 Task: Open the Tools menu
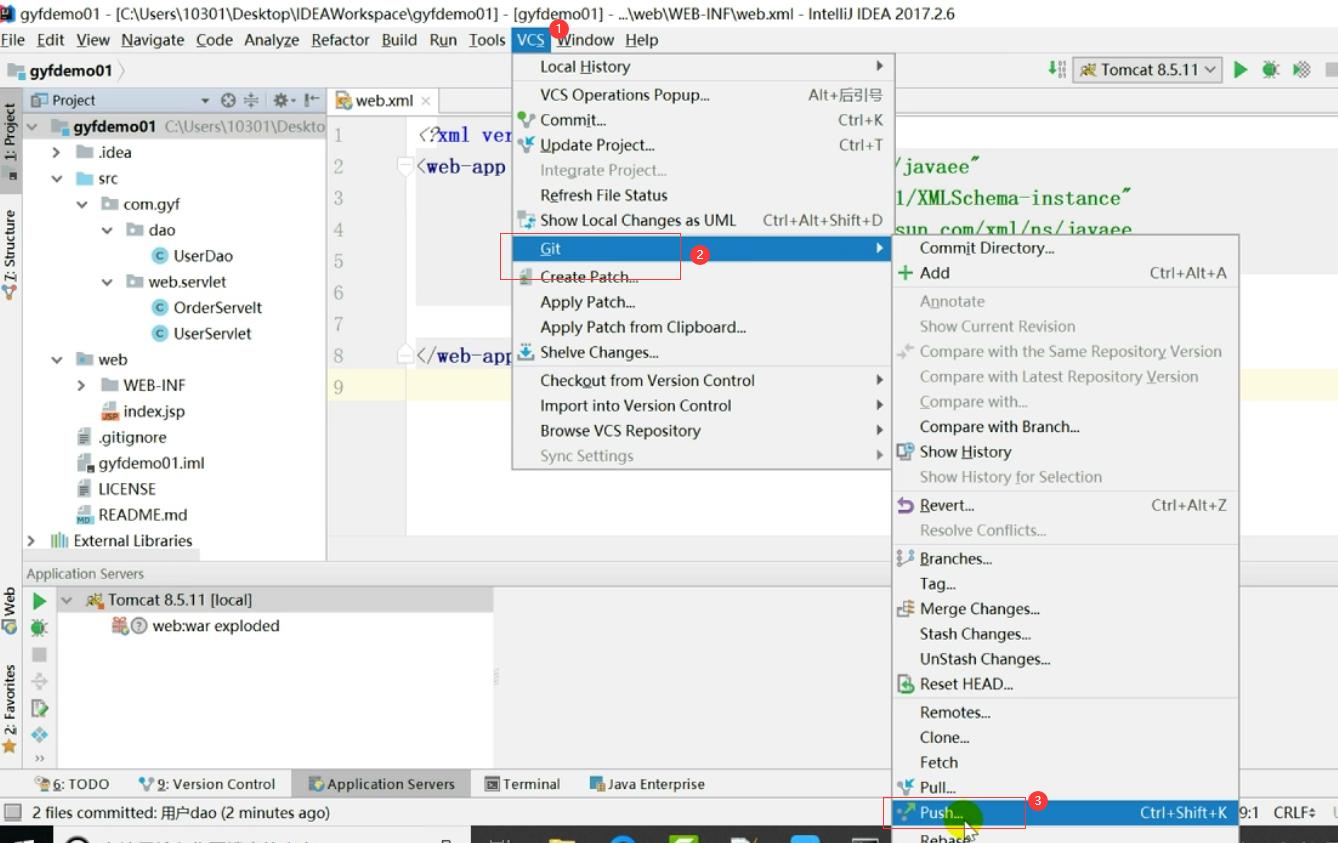click(x=487, y=40)
